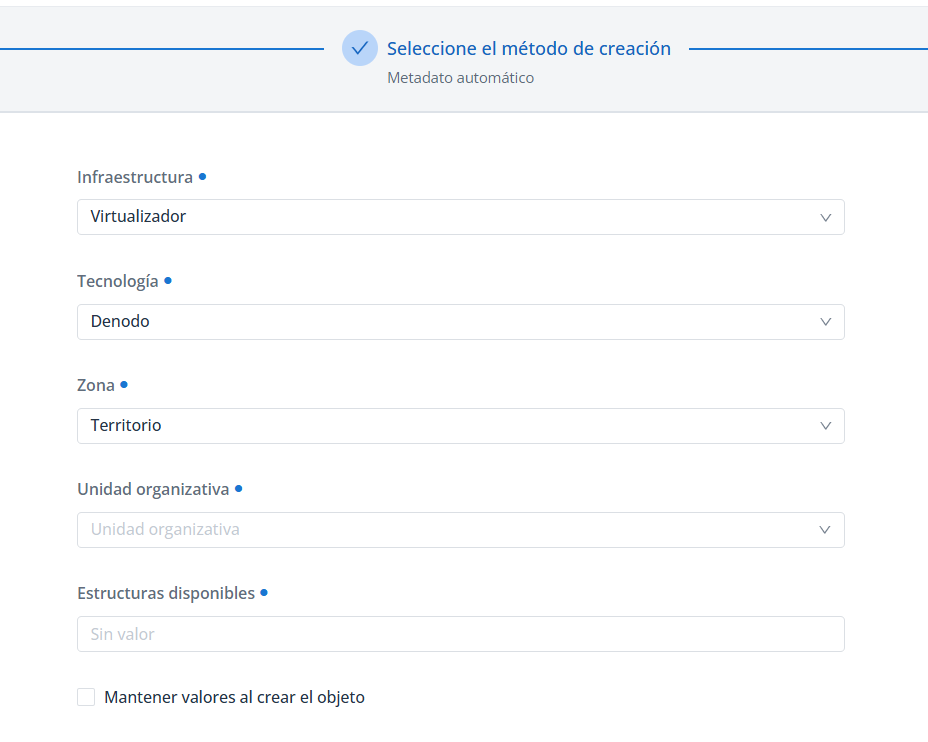928x742 pixels.
Task: Click the chevron arrow in Infraestructura field
Action: tap(825, 217)
